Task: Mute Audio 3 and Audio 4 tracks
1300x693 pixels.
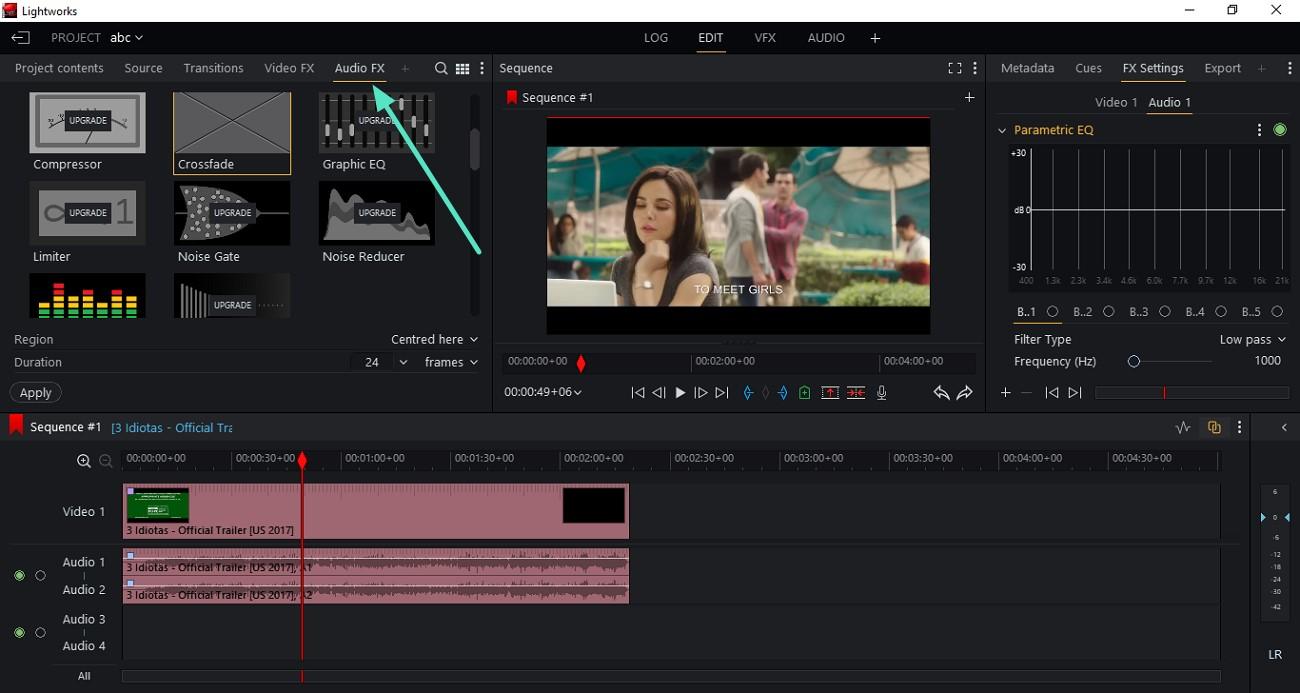Action: pos(19,633)
